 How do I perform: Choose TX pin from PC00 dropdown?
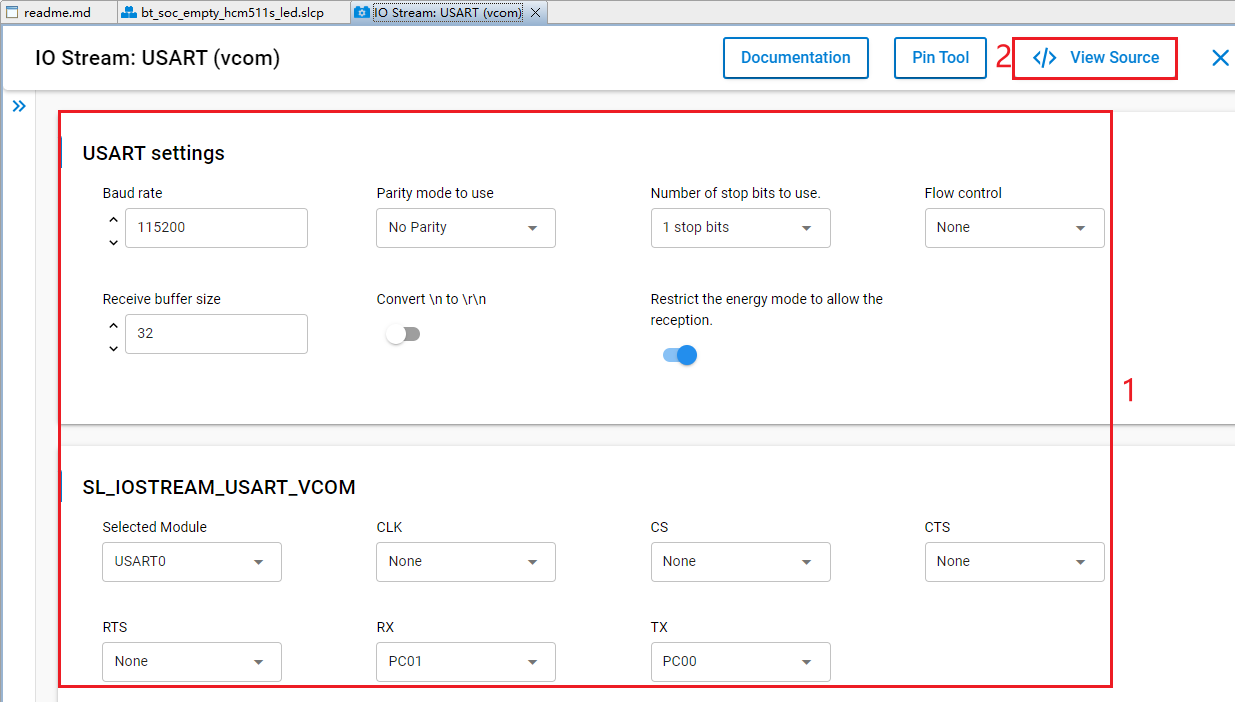739,662
